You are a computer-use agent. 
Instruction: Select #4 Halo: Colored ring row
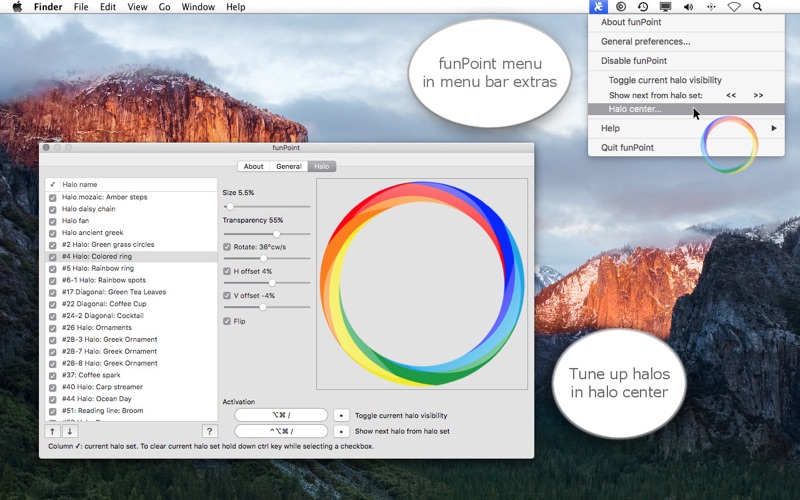pos(131,257)
